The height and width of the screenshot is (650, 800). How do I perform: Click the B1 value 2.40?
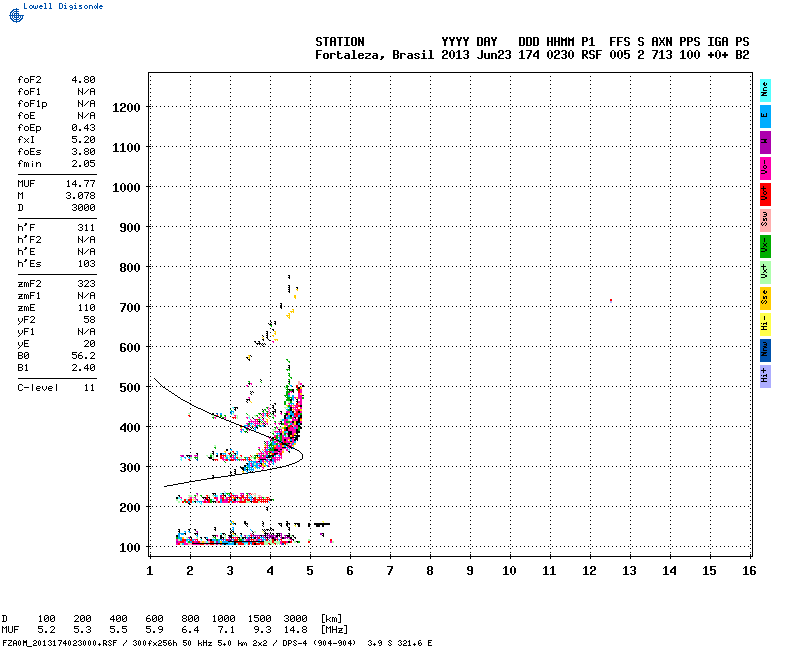[x=83, y=368]
